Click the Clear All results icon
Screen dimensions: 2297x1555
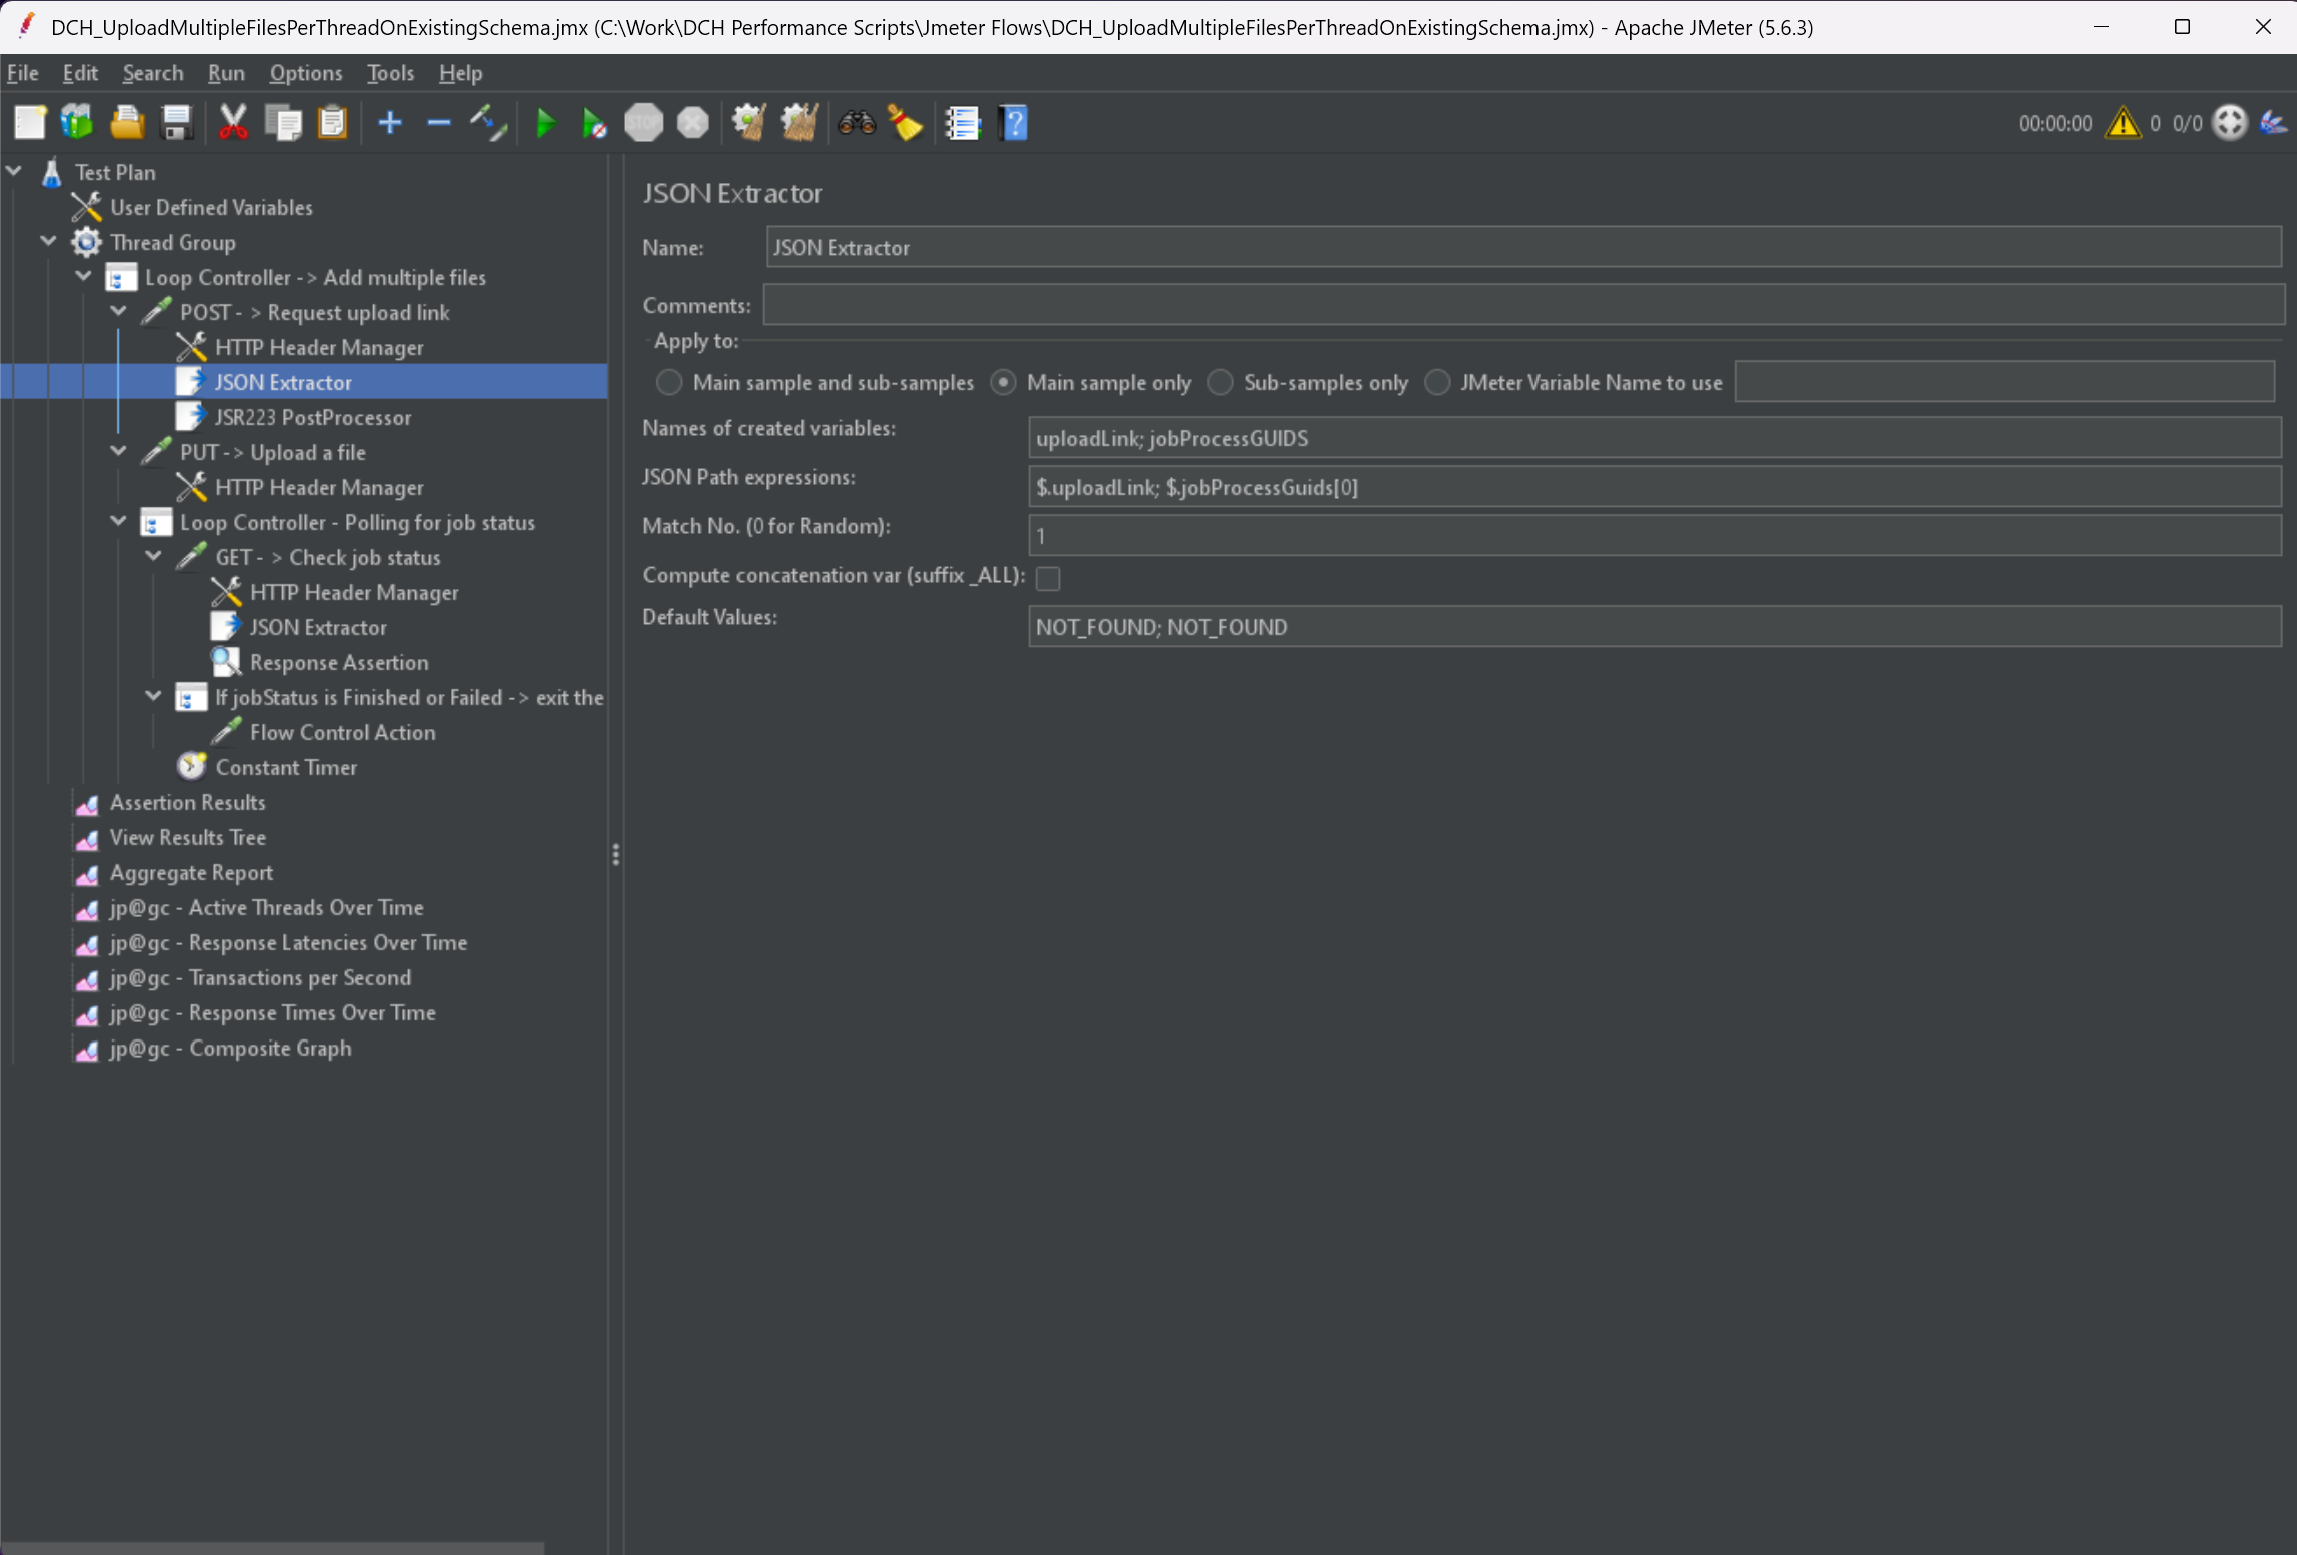coord(799,123)
